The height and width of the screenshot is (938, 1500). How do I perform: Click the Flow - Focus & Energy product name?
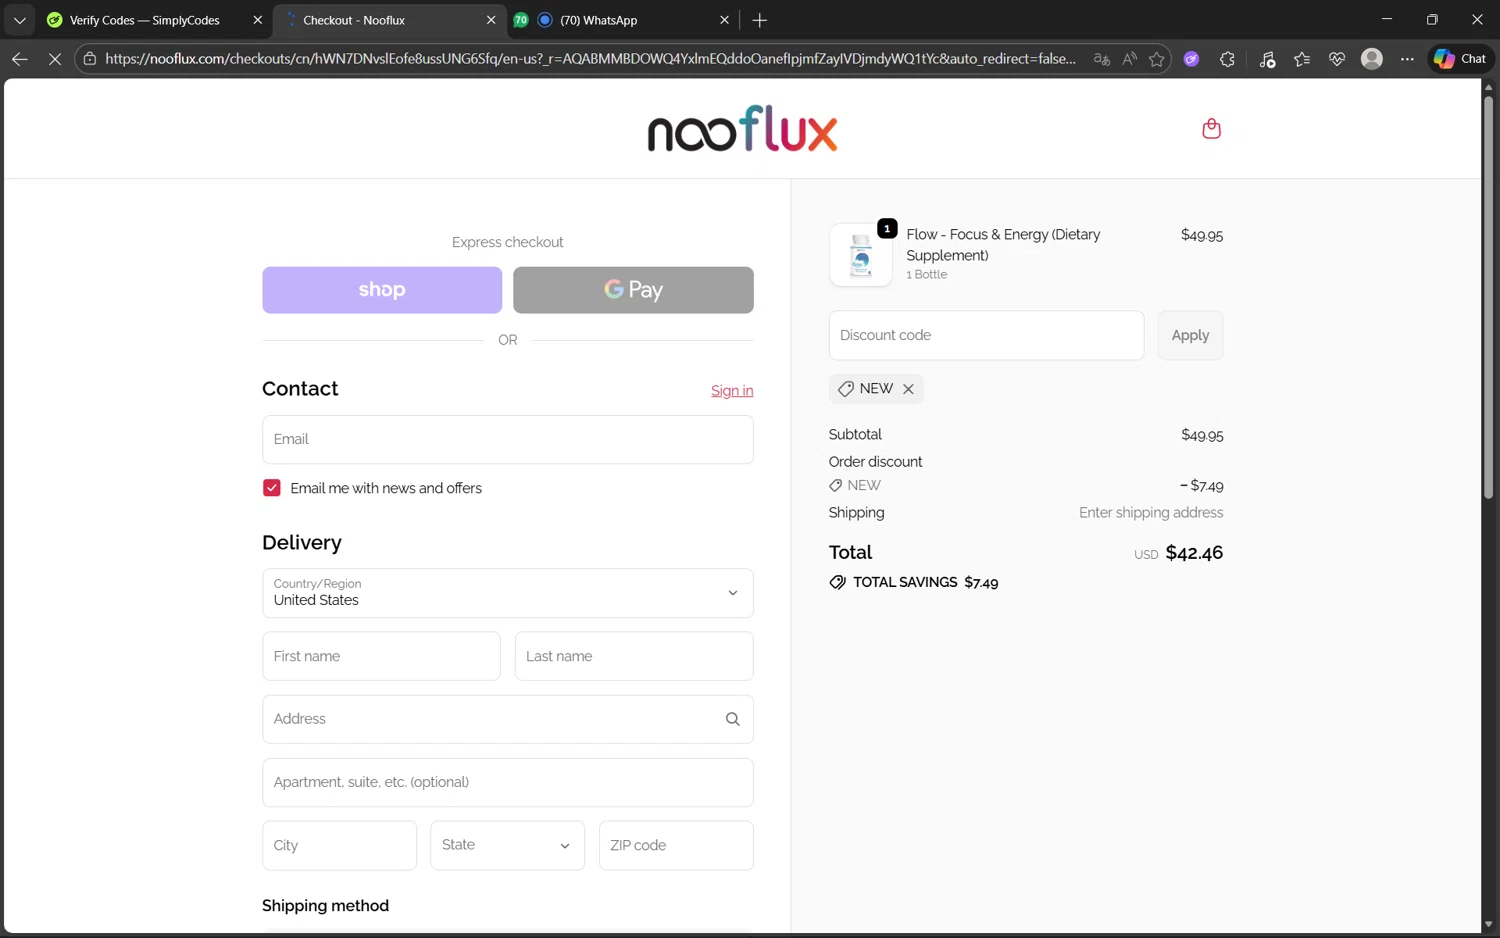point(1003,245)
